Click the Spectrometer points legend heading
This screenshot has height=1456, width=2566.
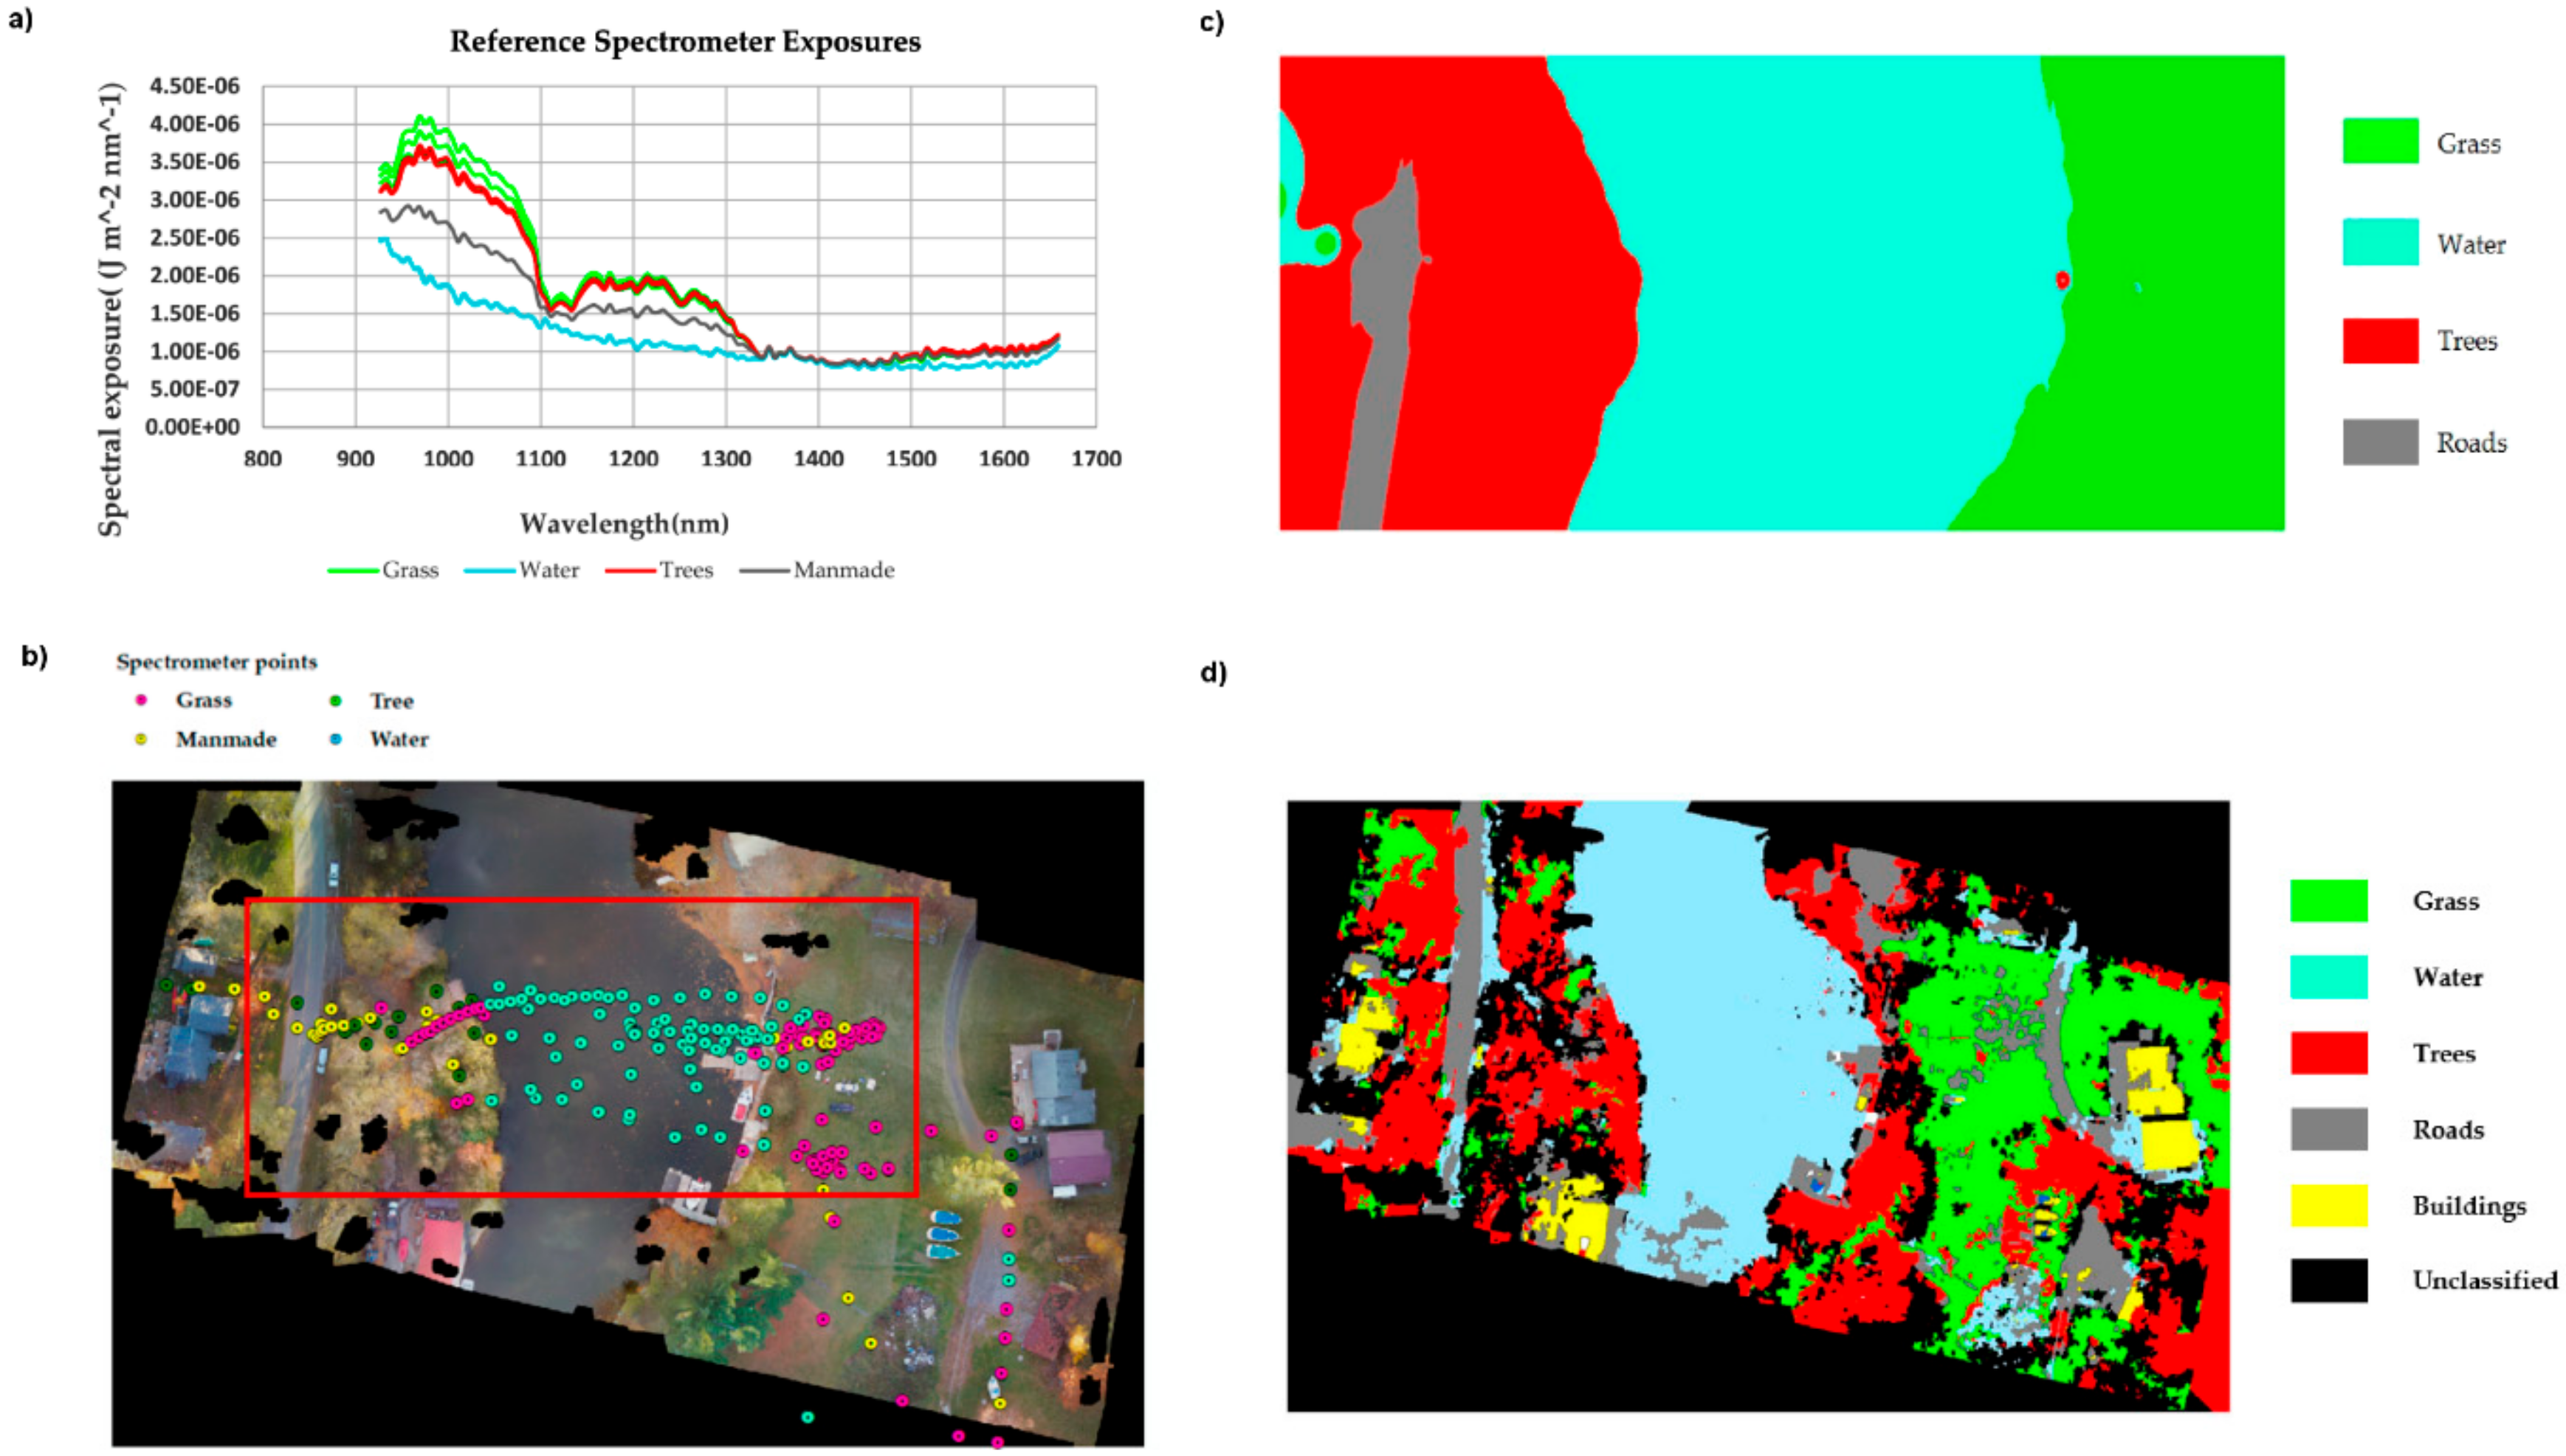click(216, 662)
